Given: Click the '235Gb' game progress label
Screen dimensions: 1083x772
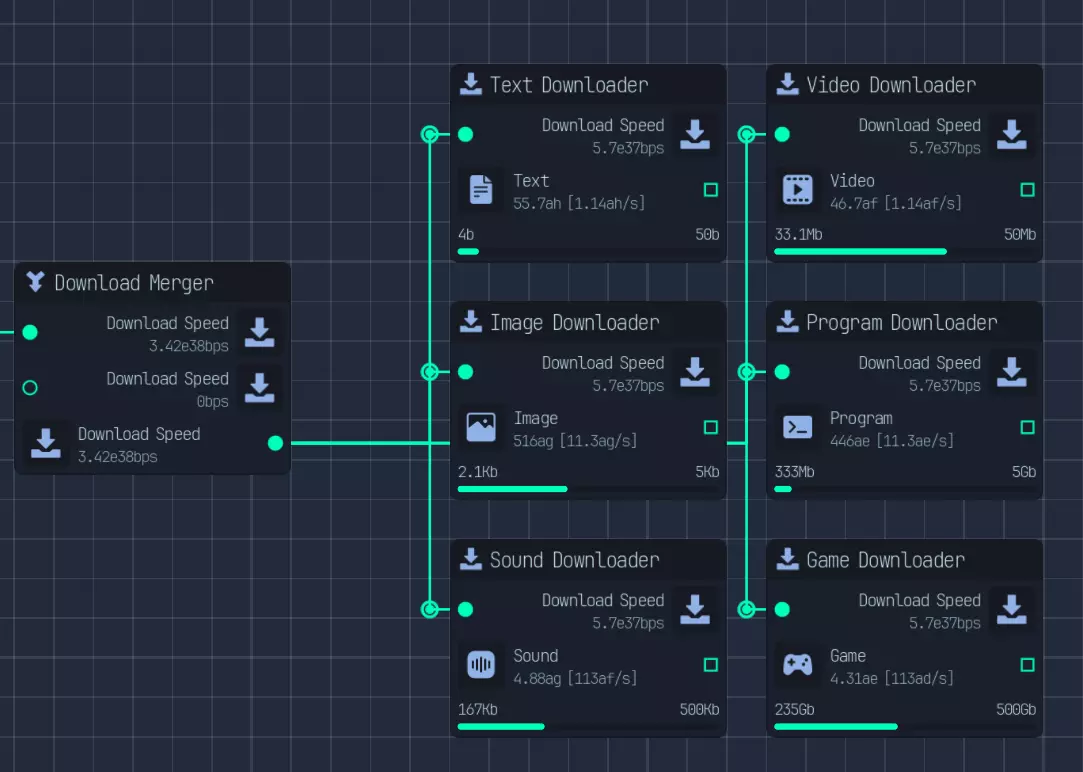Looking at the screenshot, I should 794,710.
